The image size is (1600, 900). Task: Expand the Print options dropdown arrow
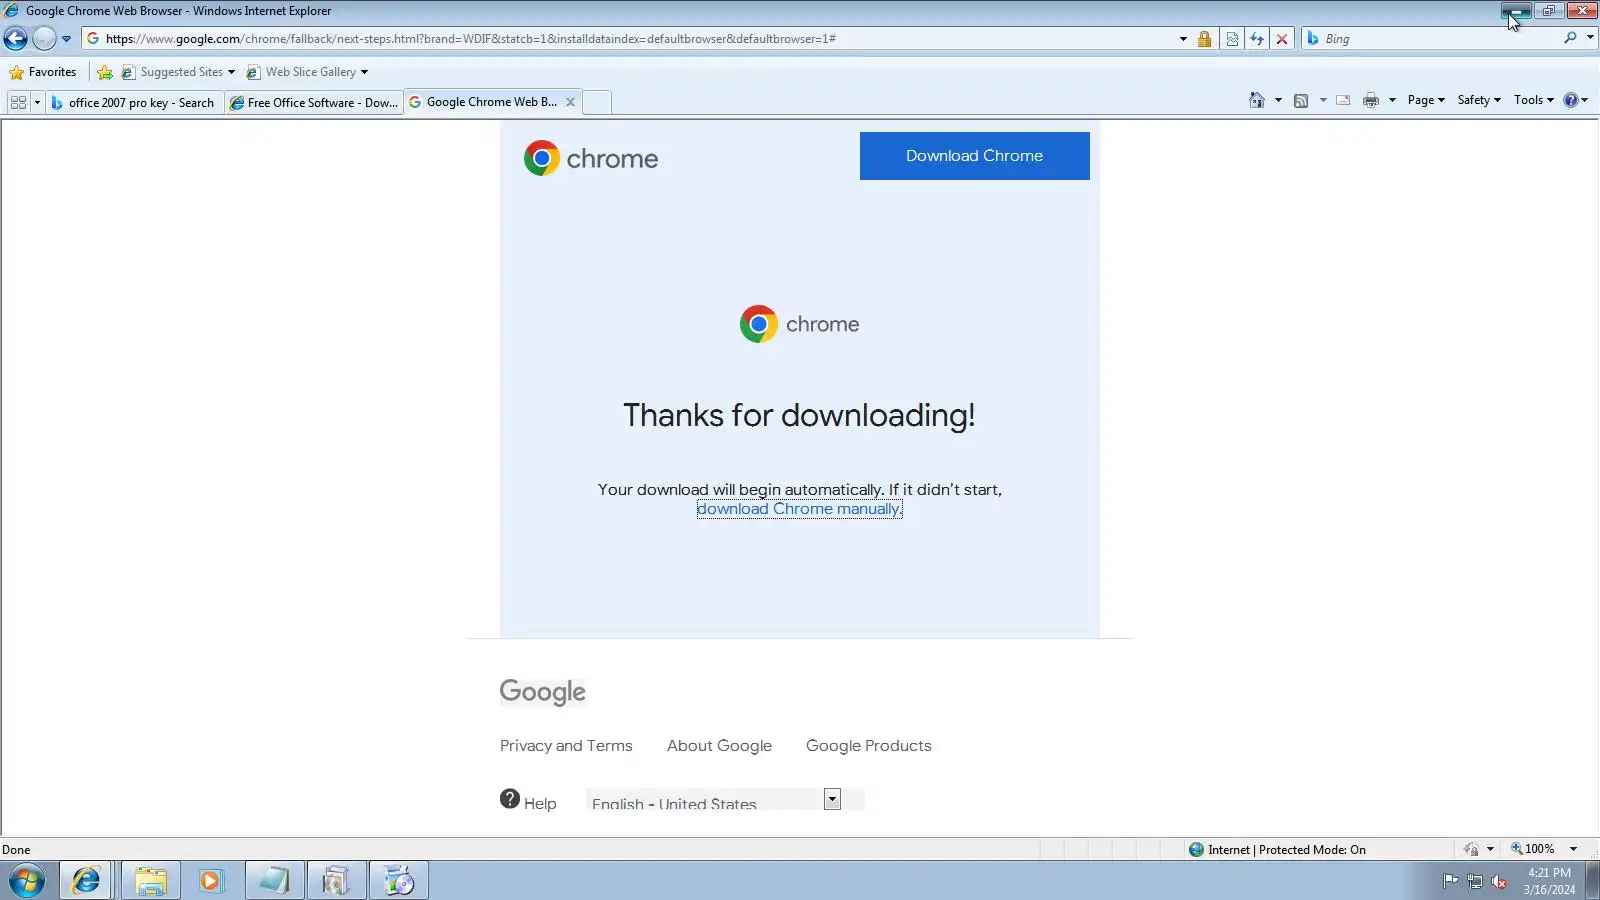1392,100
